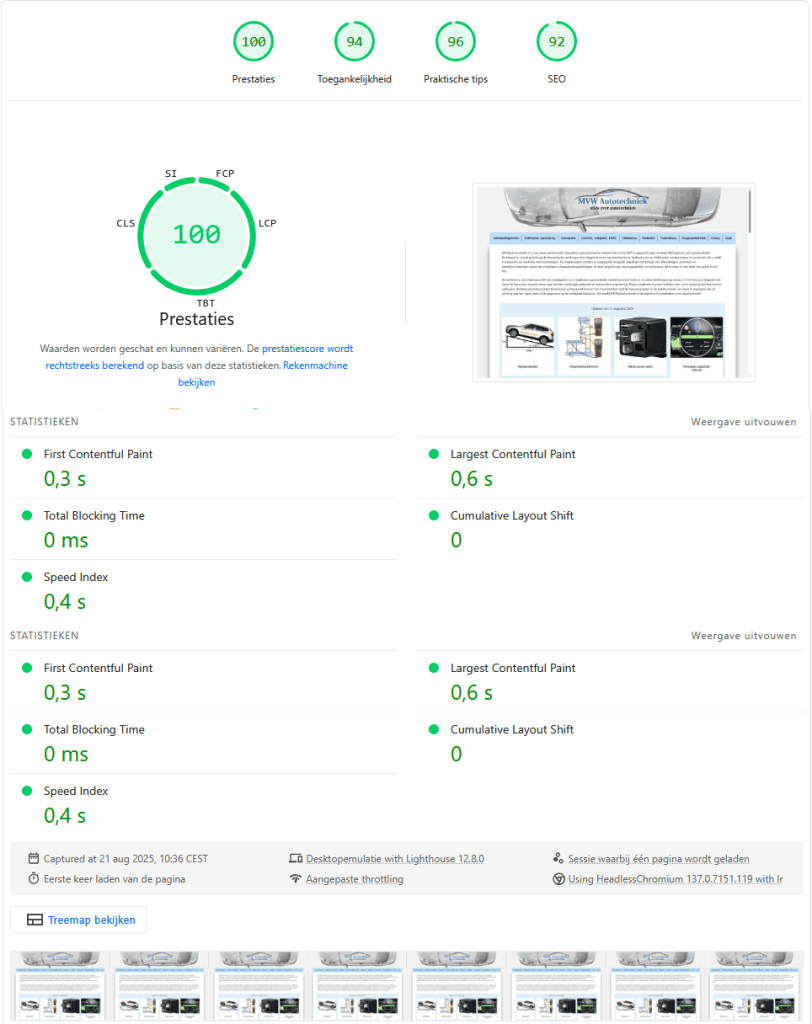
Task: Expand 'Weergave uitvouwen' directly under the page screenshot
Action: (x=743, y=422)
